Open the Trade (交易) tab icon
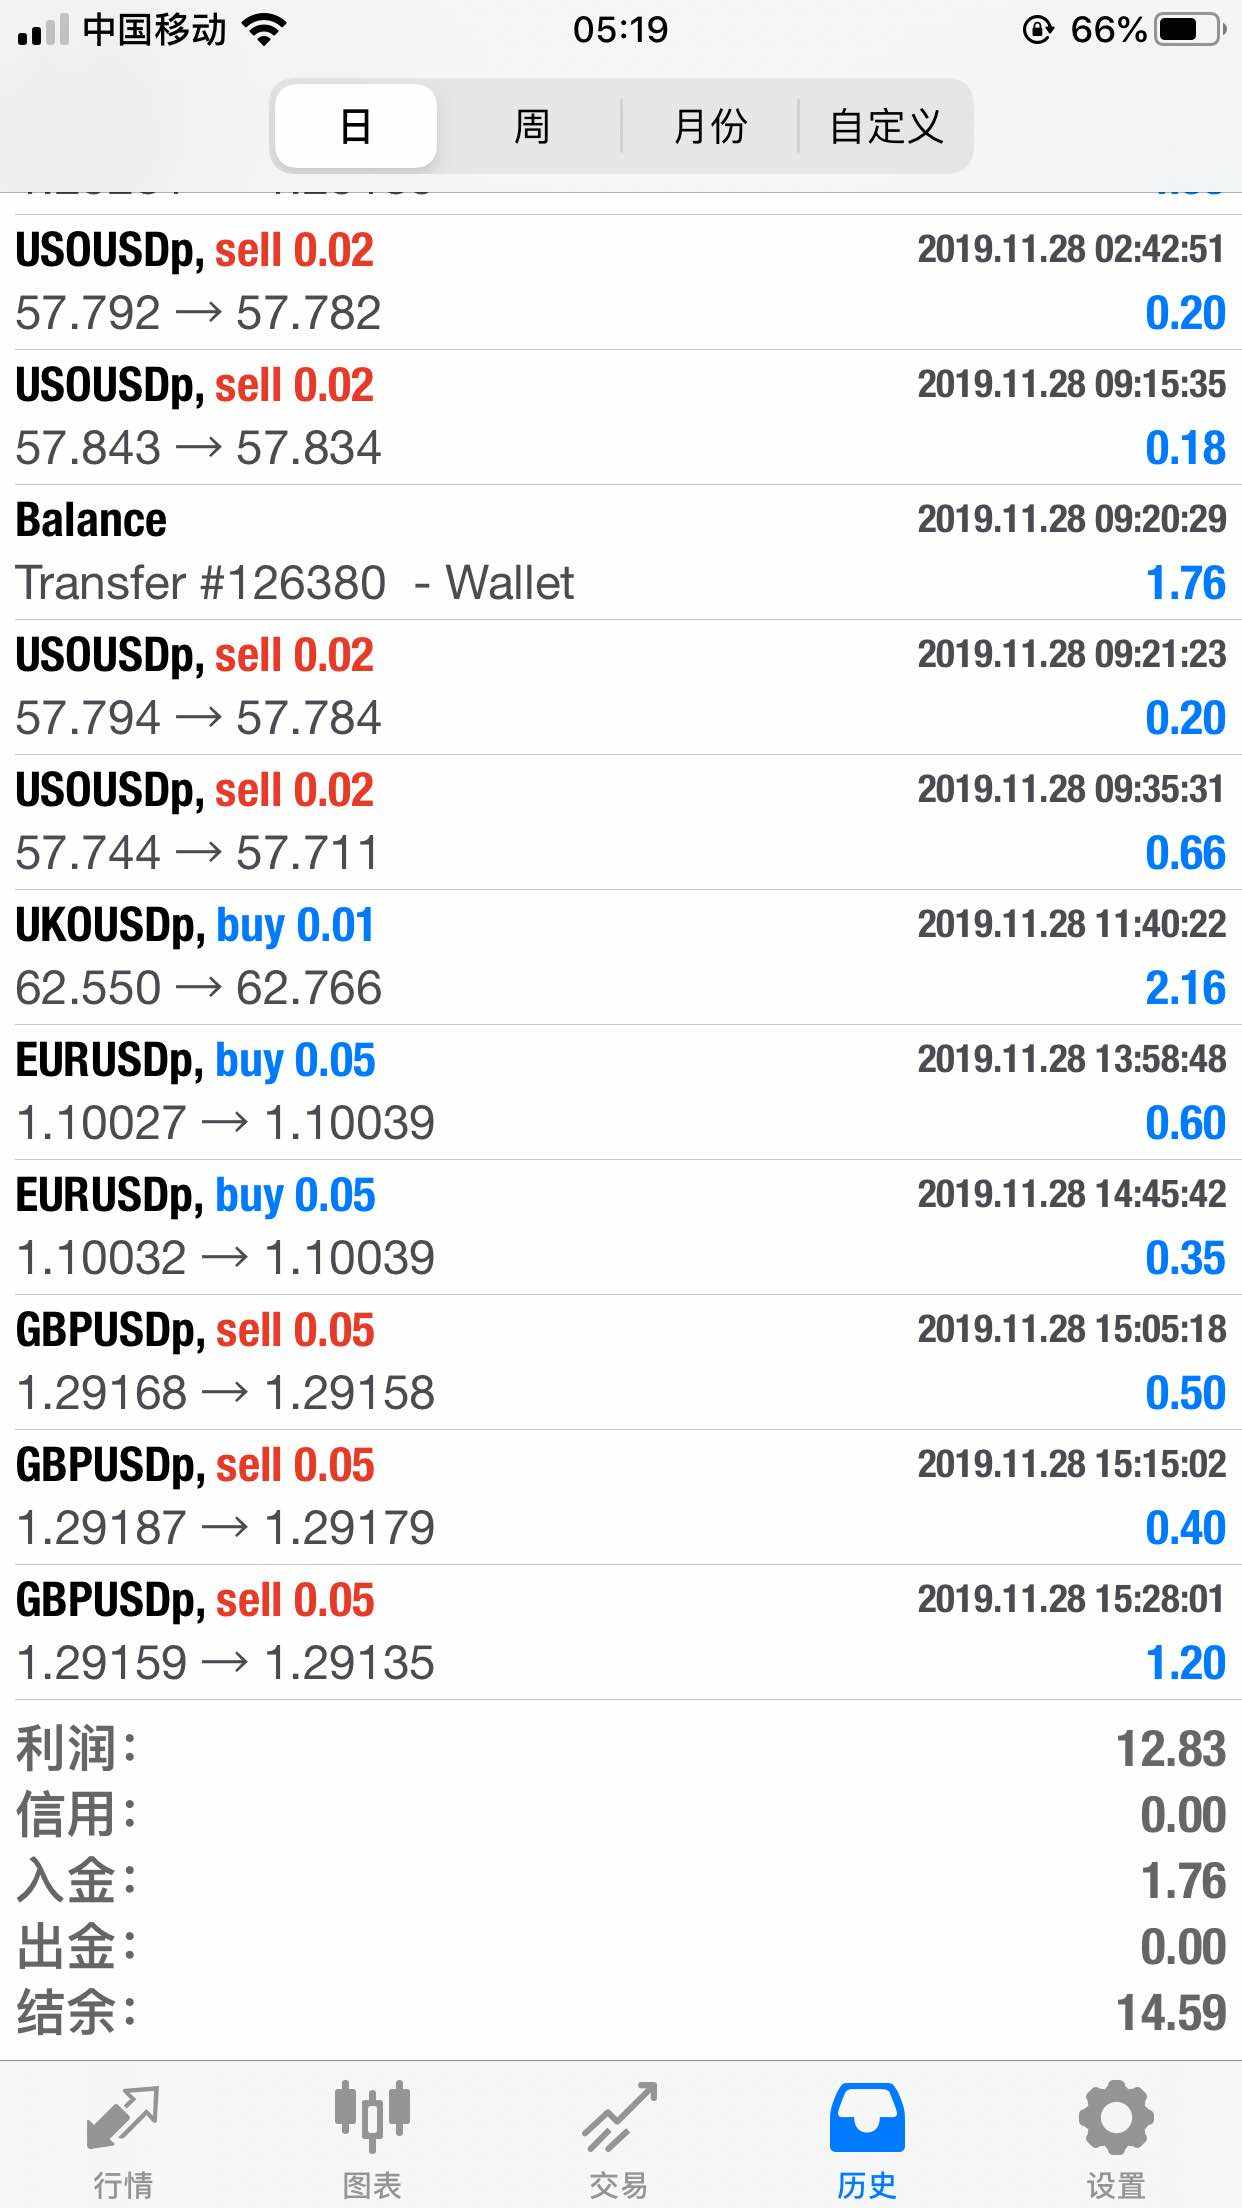1242x2208 pixels. pyautogui.click(x=619, y=2118)
